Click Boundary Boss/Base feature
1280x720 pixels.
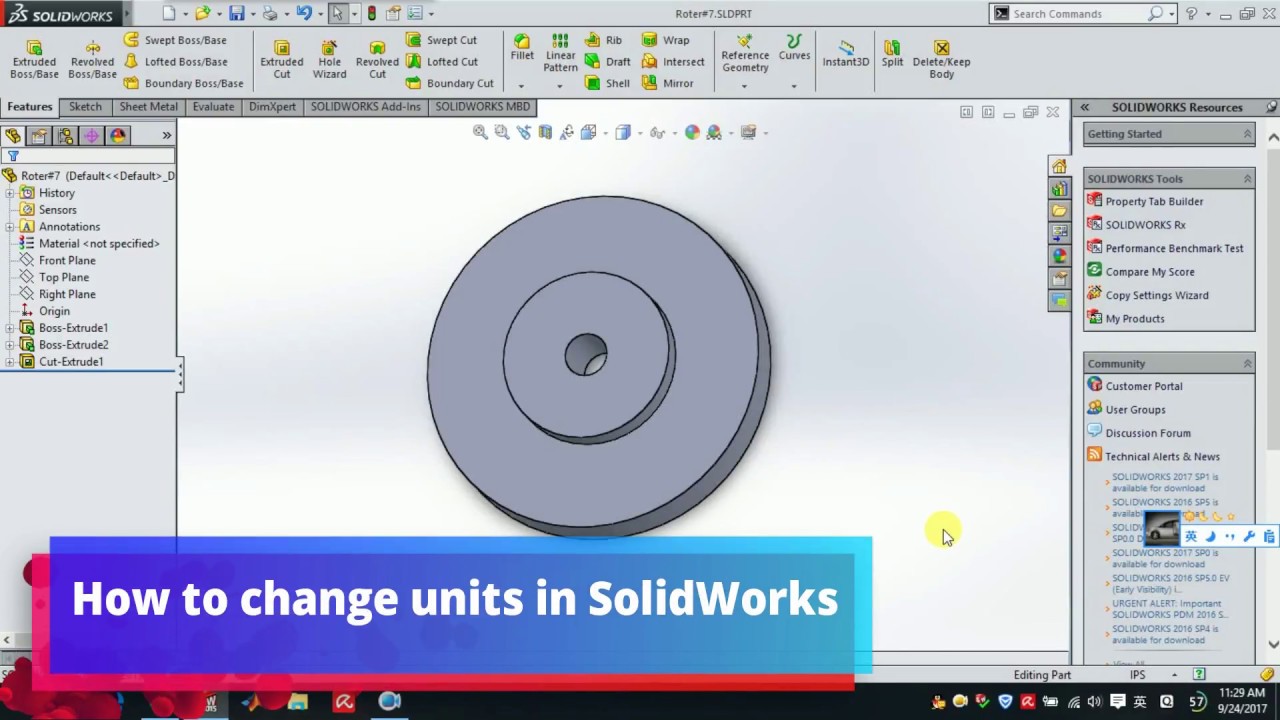[x=183, y=83]
